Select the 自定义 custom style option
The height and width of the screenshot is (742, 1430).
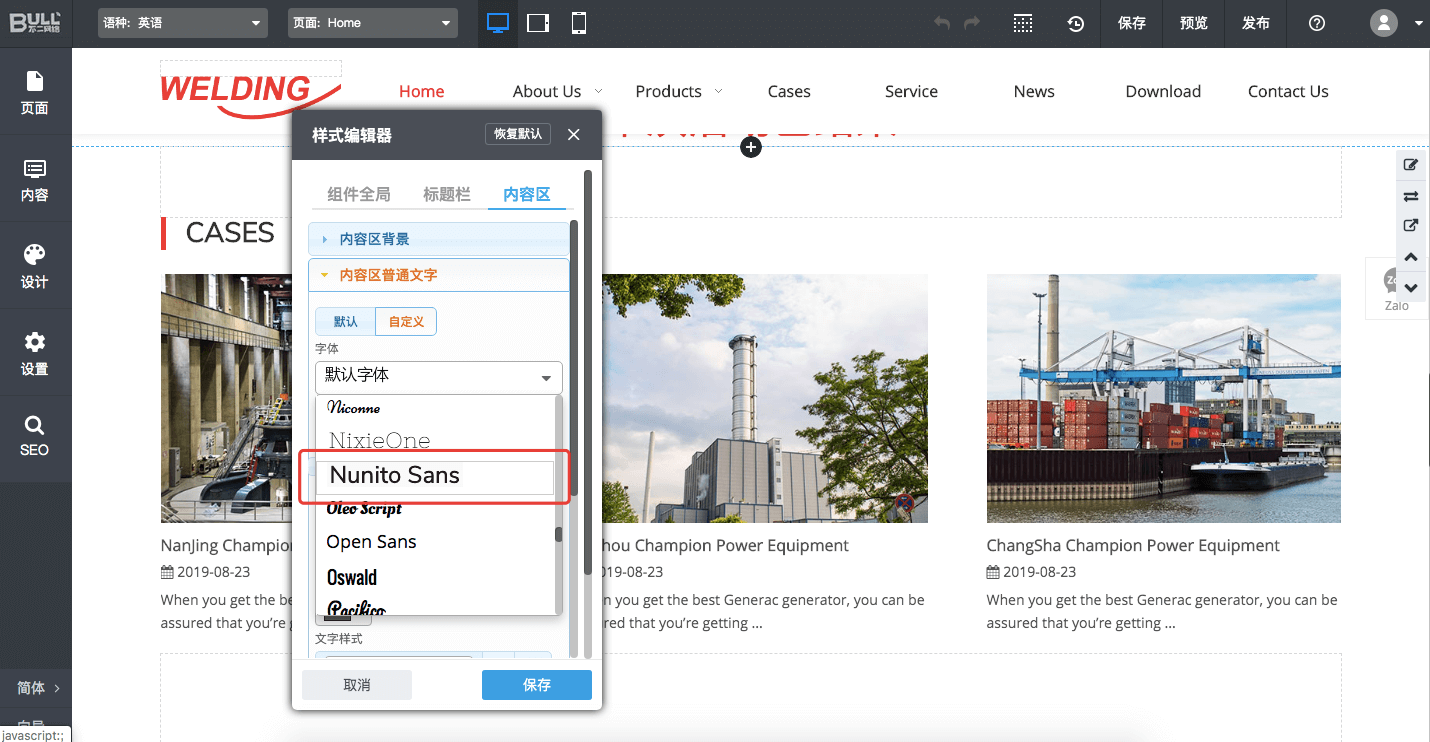[406, 321]
